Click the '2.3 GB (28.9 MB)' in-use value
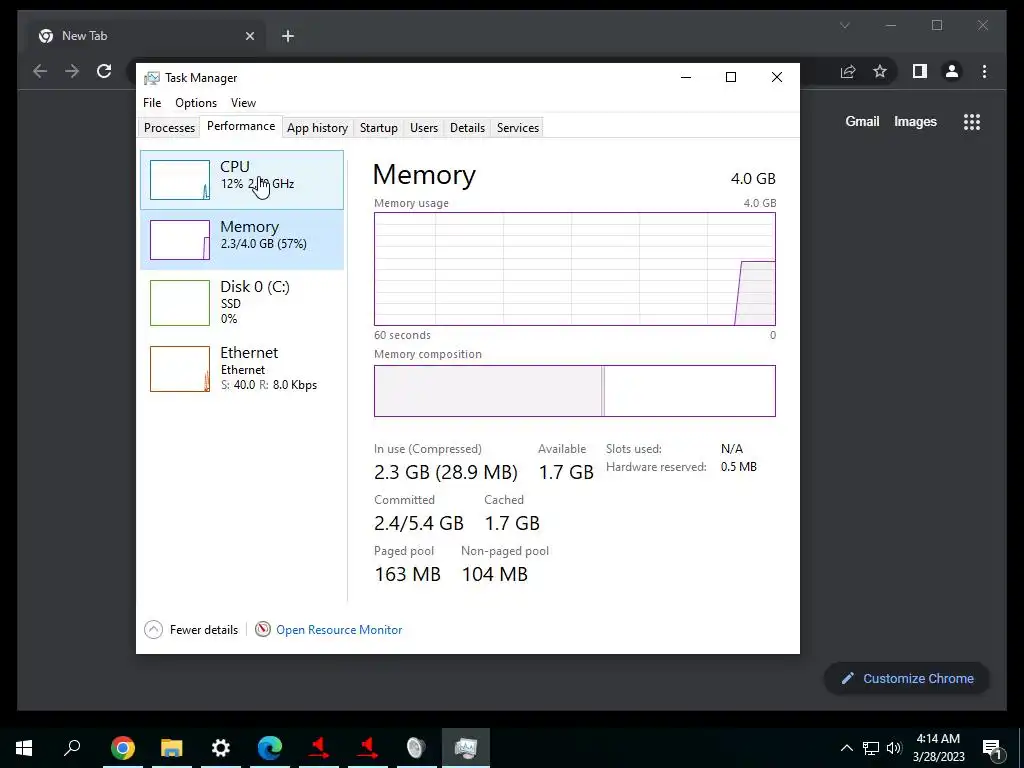This screenshot has height=768, width=1024. click(446, 472)
